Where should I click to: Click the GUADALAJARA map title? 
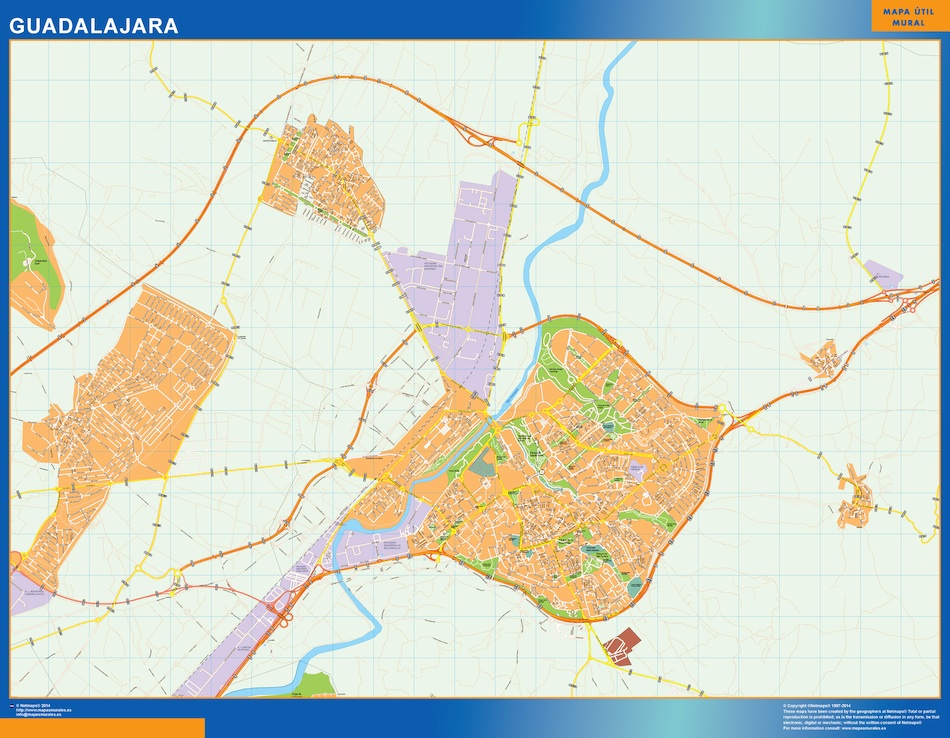(x=94, y=26)
